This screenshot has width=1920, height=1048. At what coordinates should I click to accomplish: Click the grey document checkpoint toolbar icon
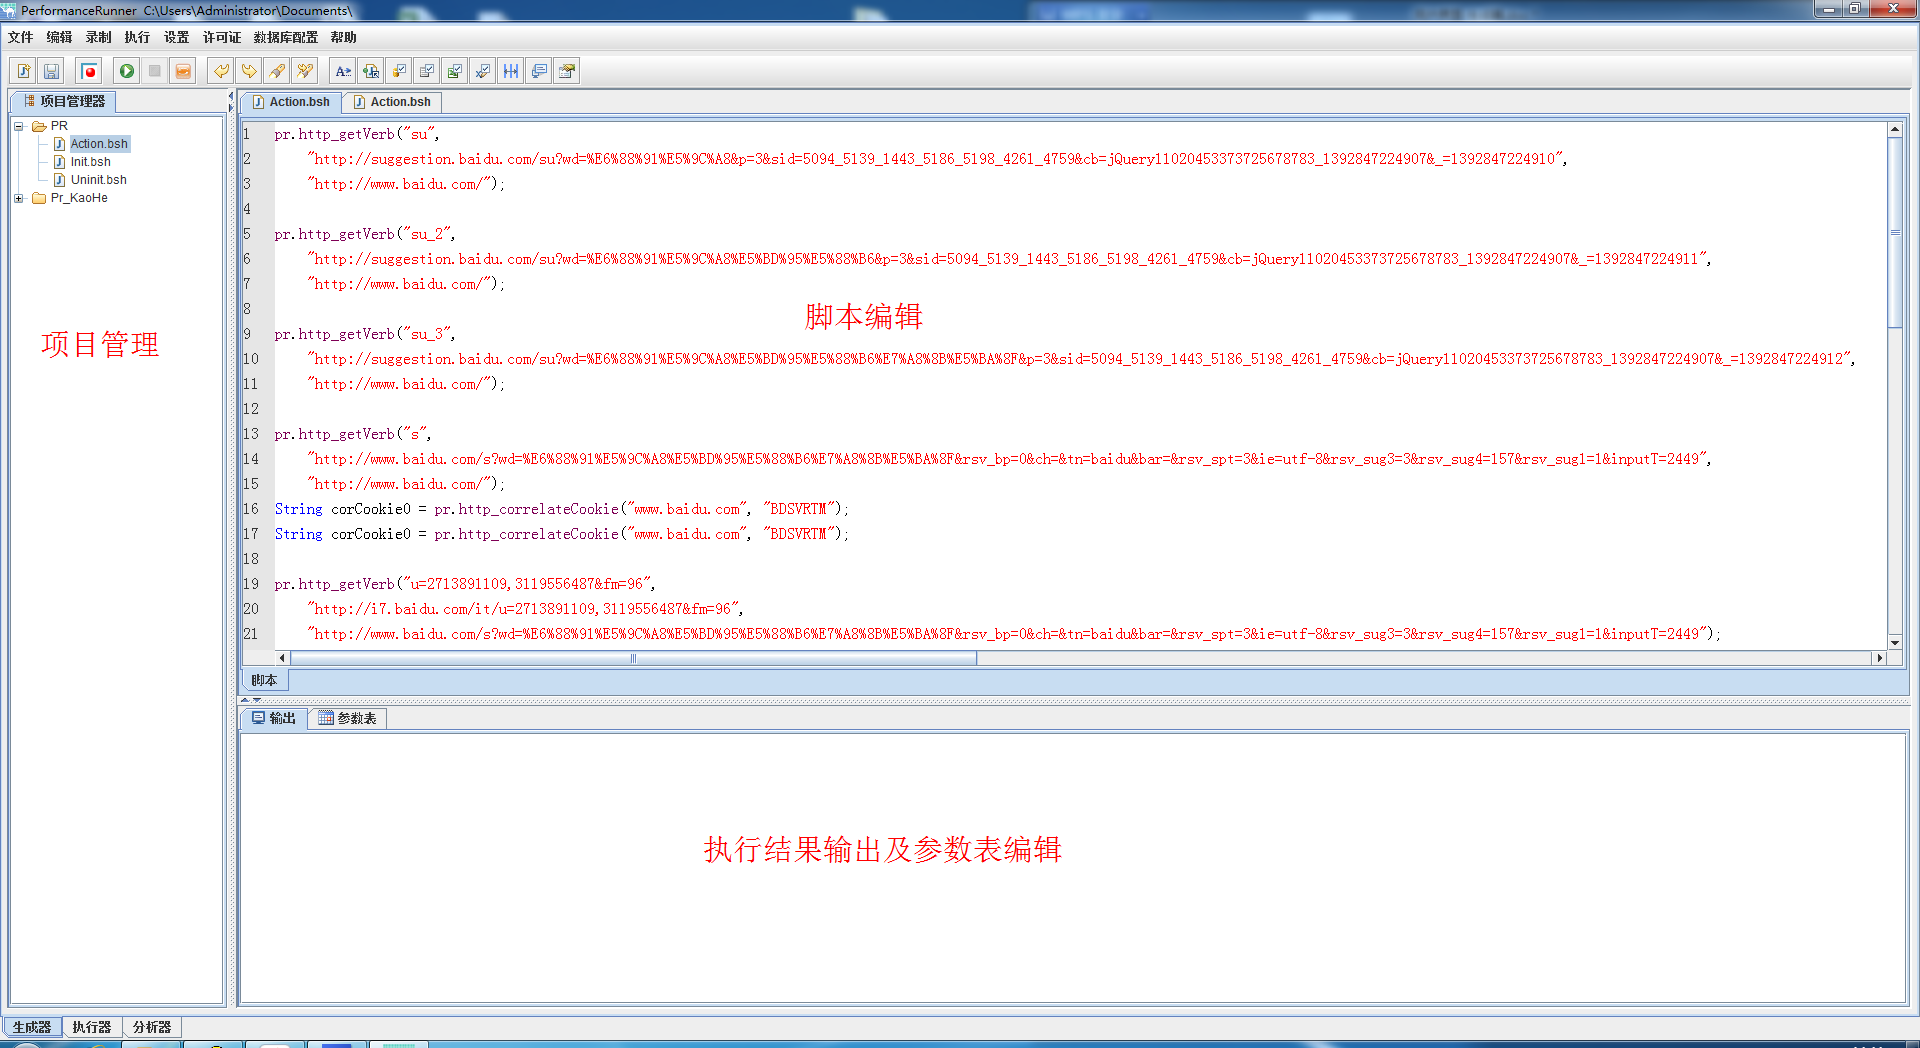427,71
